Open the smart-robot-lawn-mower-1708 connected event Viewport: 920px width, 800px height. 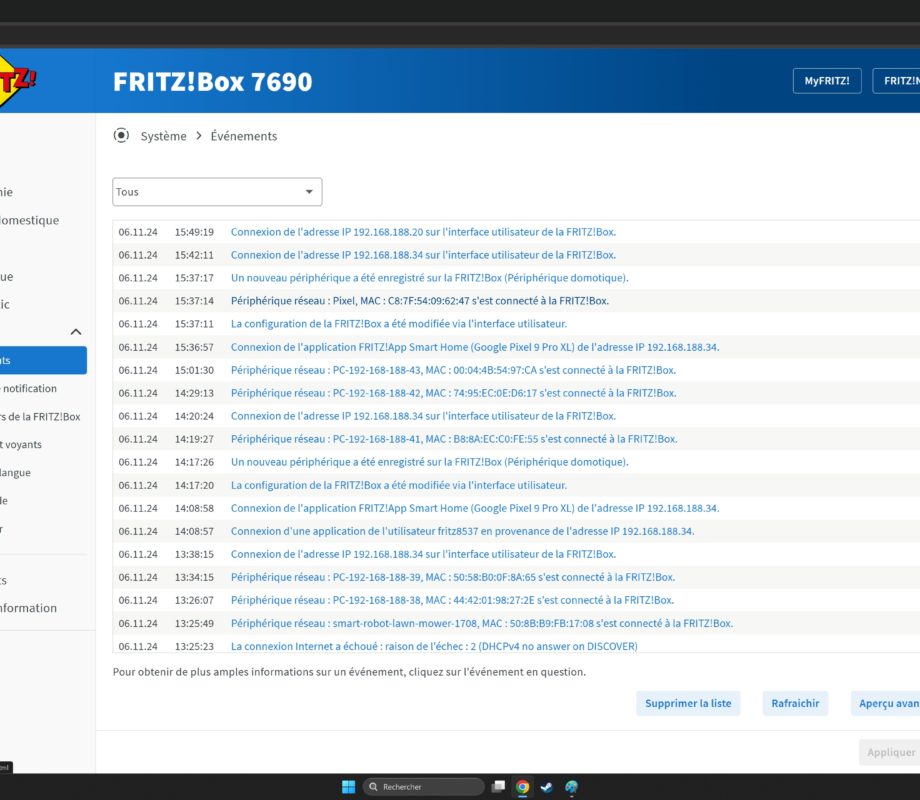pyautogui.click(x=482, y=623)
